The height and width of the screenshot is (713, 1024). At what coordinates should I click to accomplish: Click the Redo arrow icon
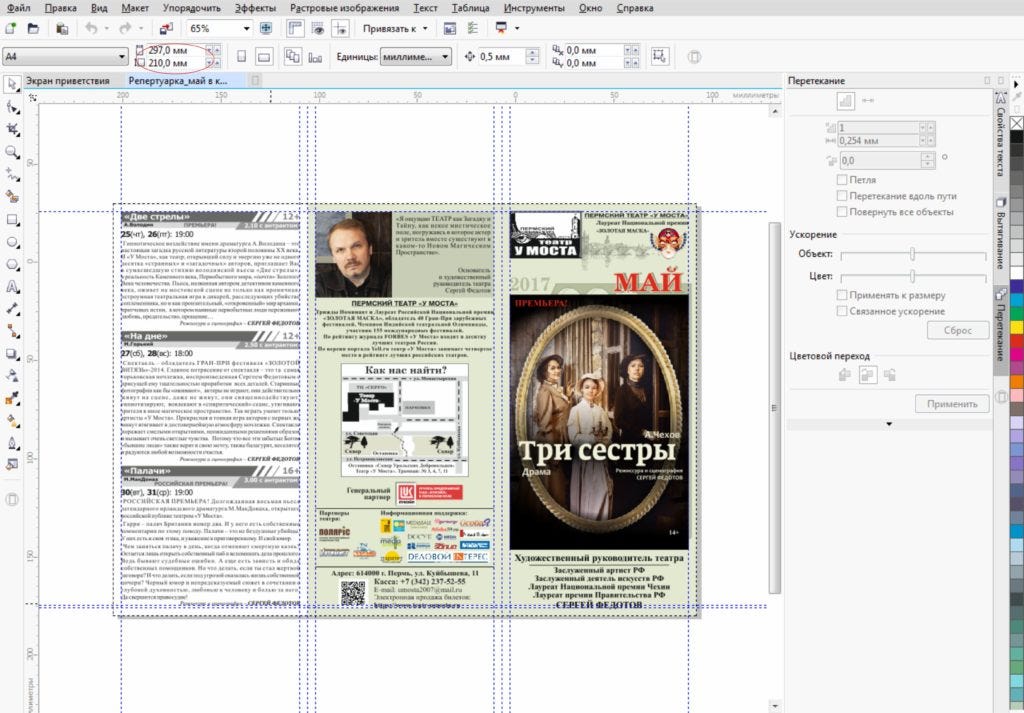125,28
